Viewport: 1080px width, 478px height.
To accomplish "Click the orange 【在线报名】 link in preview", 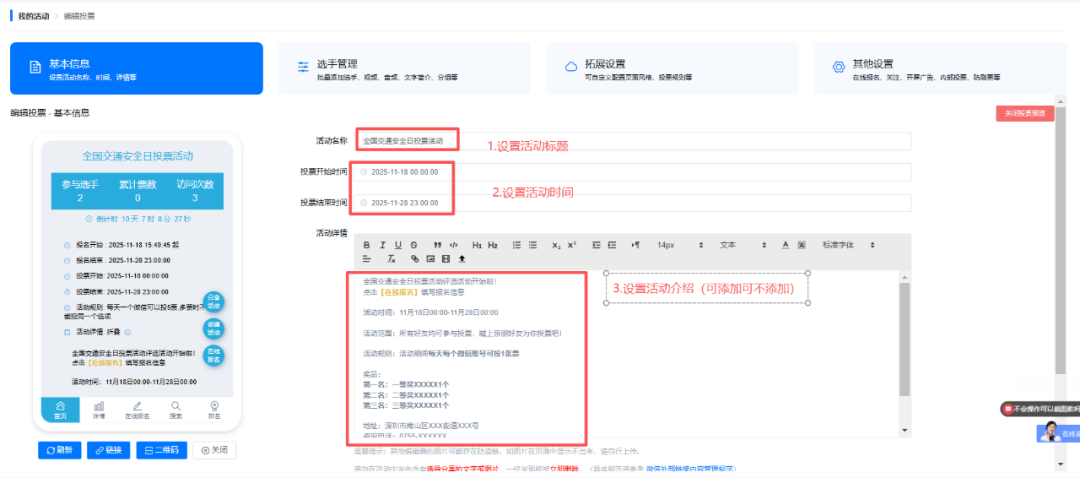I will (x=106, y=362).
